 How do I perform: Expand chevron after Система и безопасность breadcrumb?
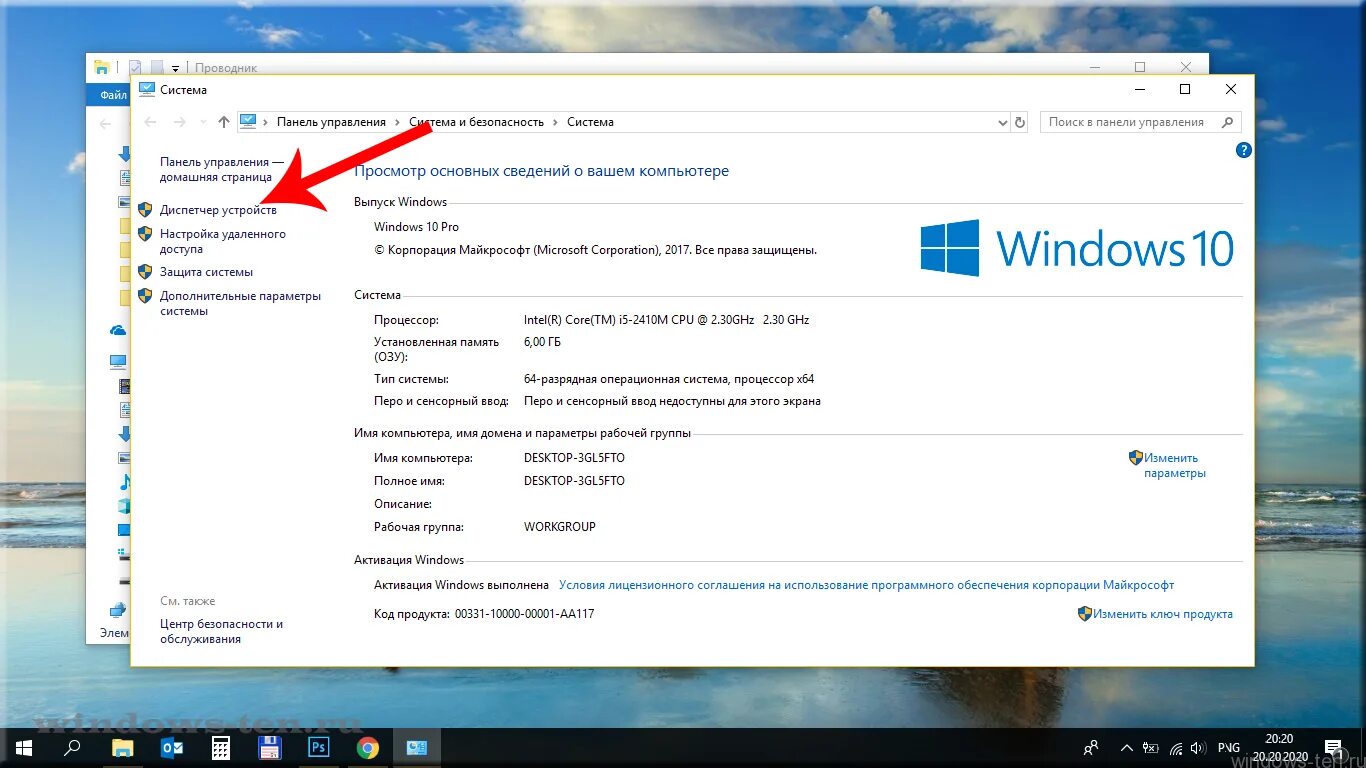555,122
